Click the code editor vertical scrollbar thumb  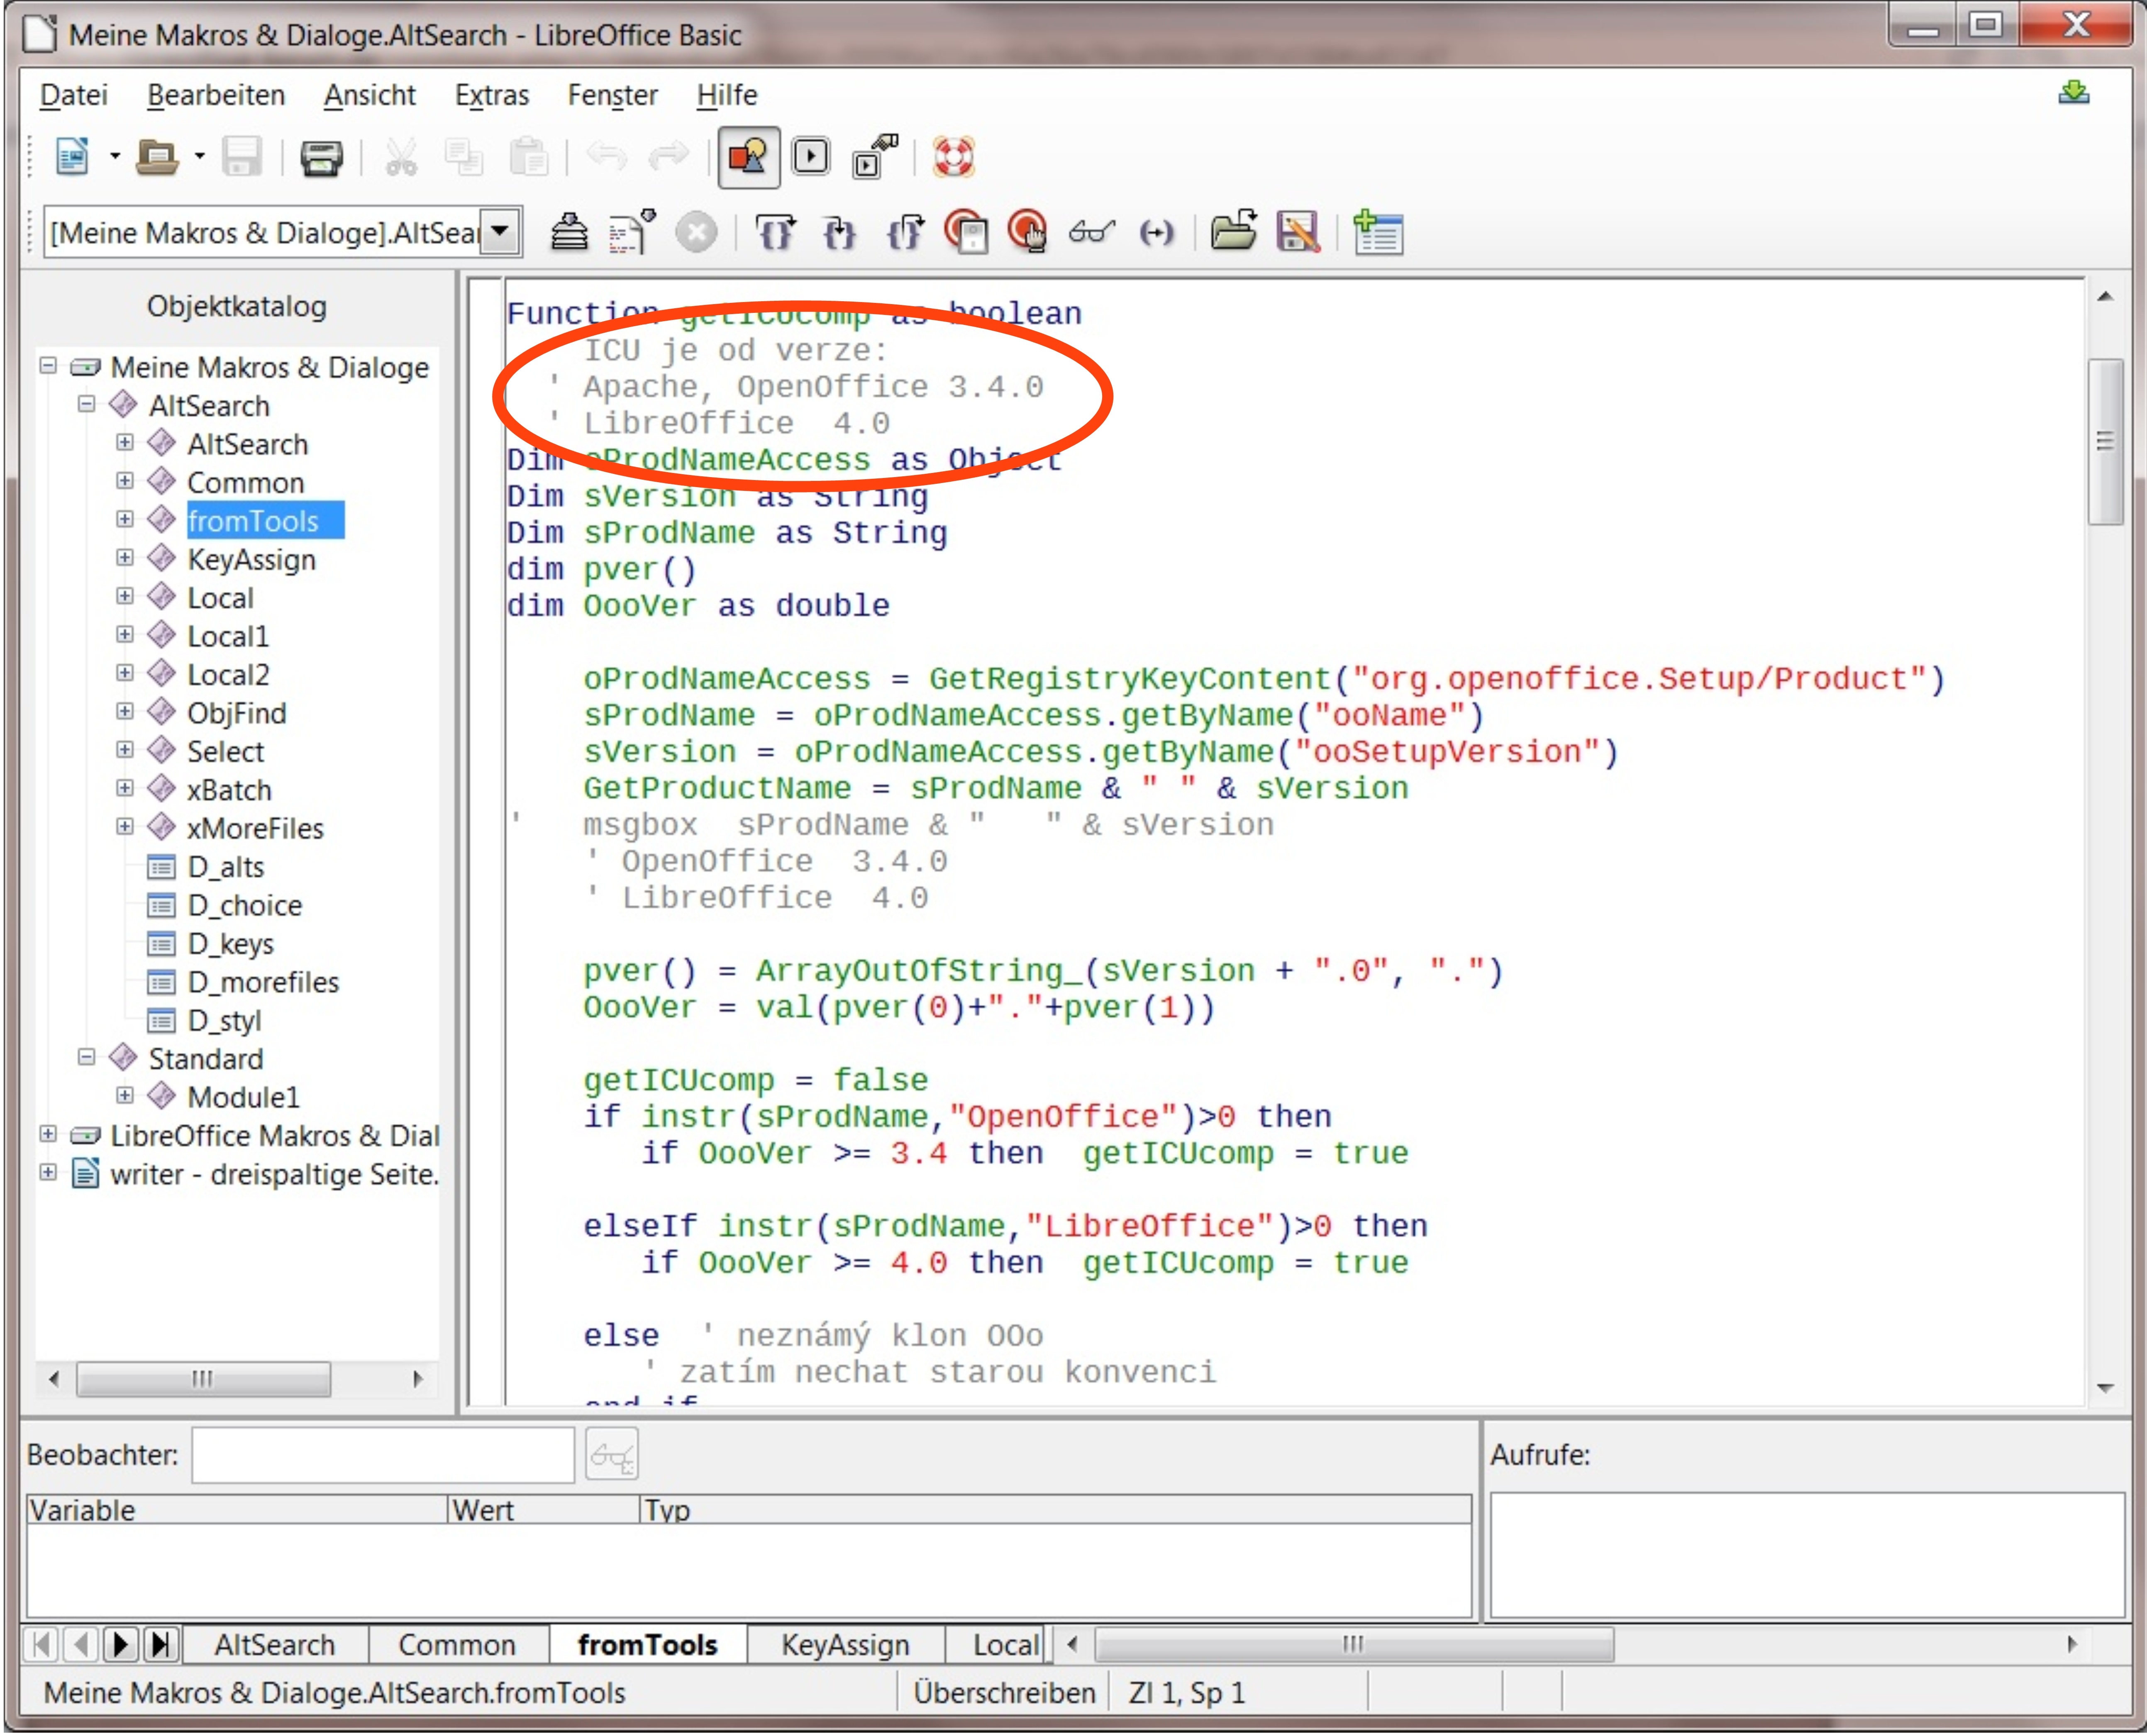2105,441
